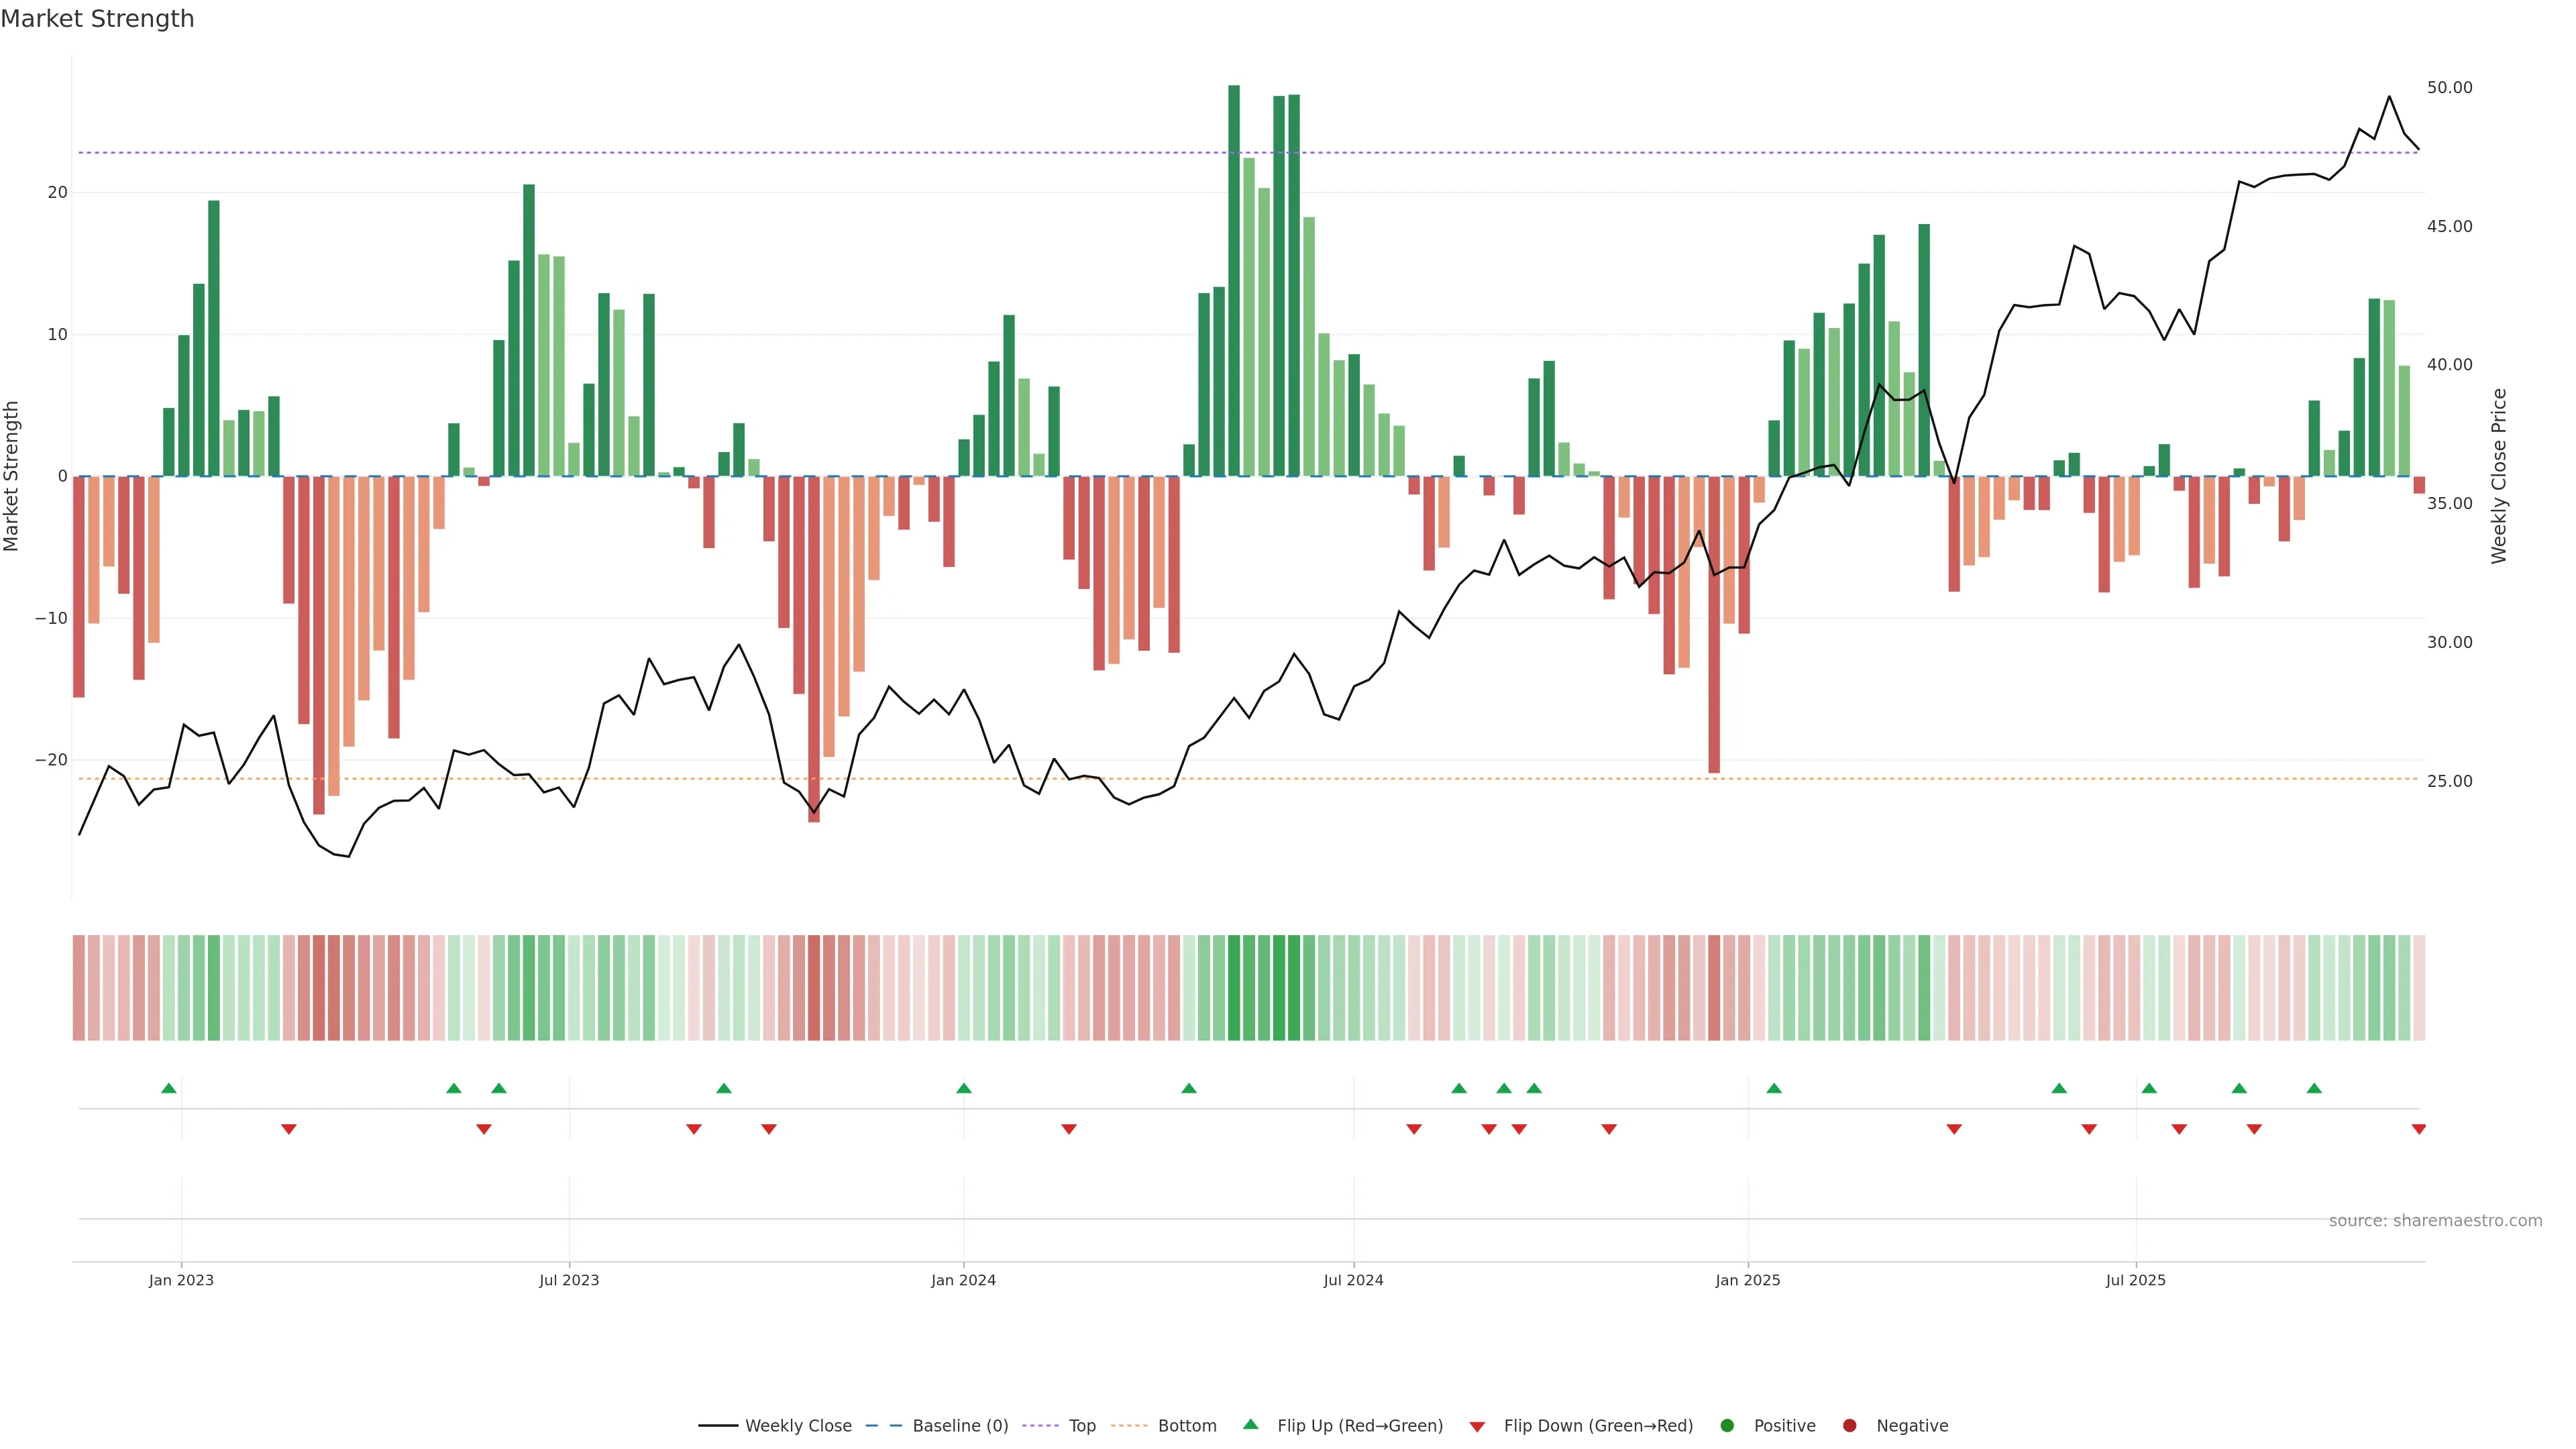Screen dimensions: 2576x1449
Task: Click the 50.00 price axis tick label
Action: (2449, 88)
